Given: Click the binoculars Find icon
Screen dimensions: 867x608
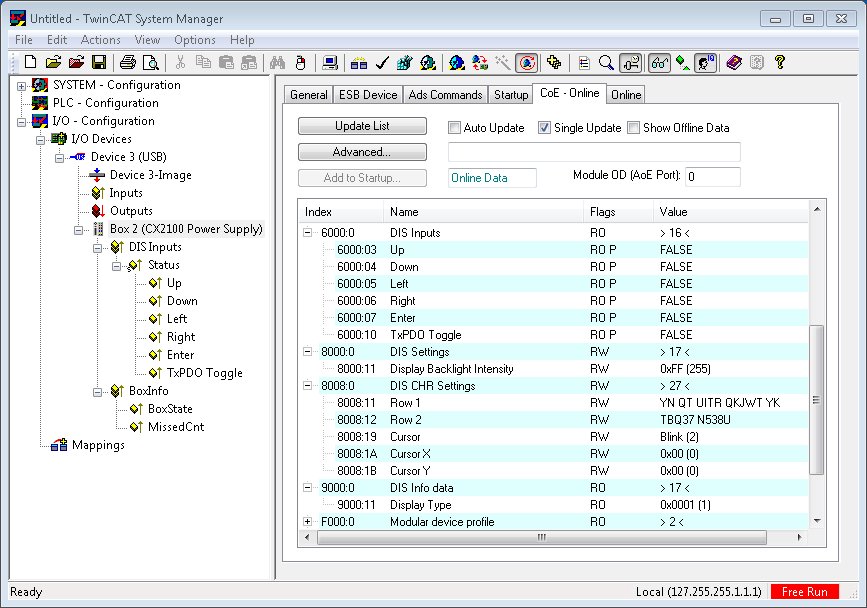Looking at the screenshot, I should [277, 62].
